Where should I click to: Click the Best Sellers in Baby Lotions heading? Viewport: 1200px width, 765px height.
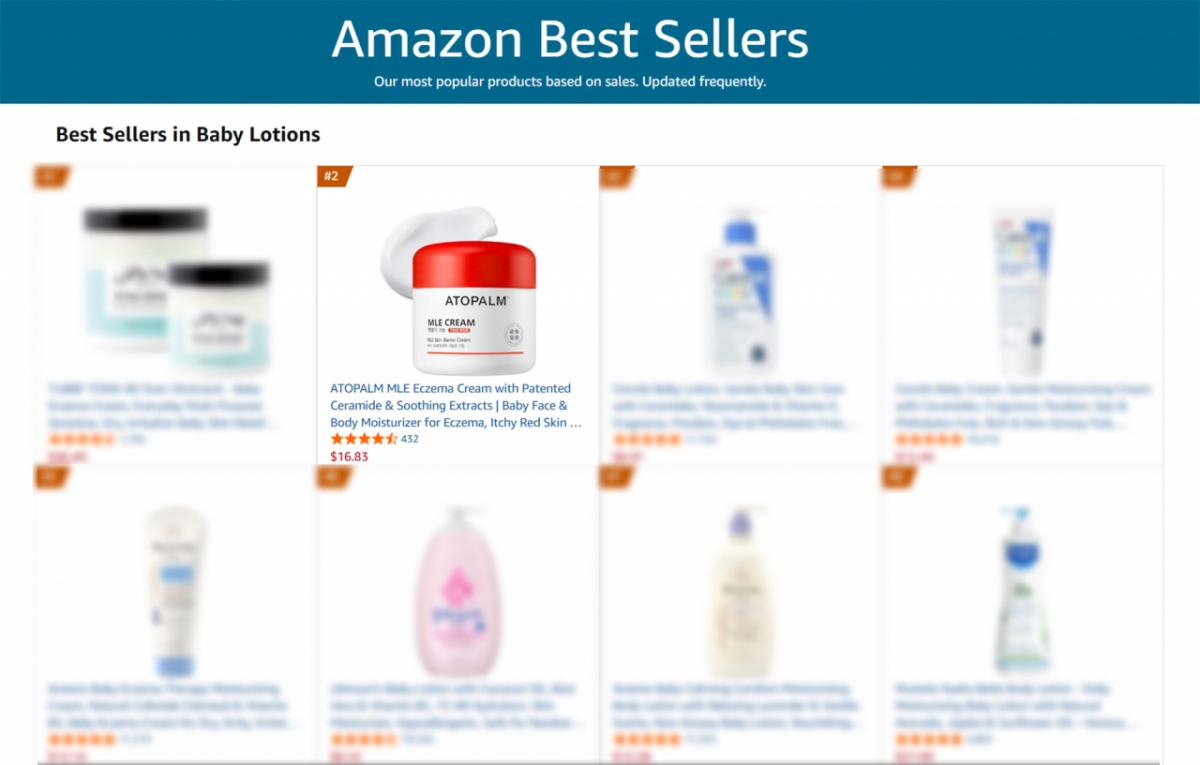[188, 134]
